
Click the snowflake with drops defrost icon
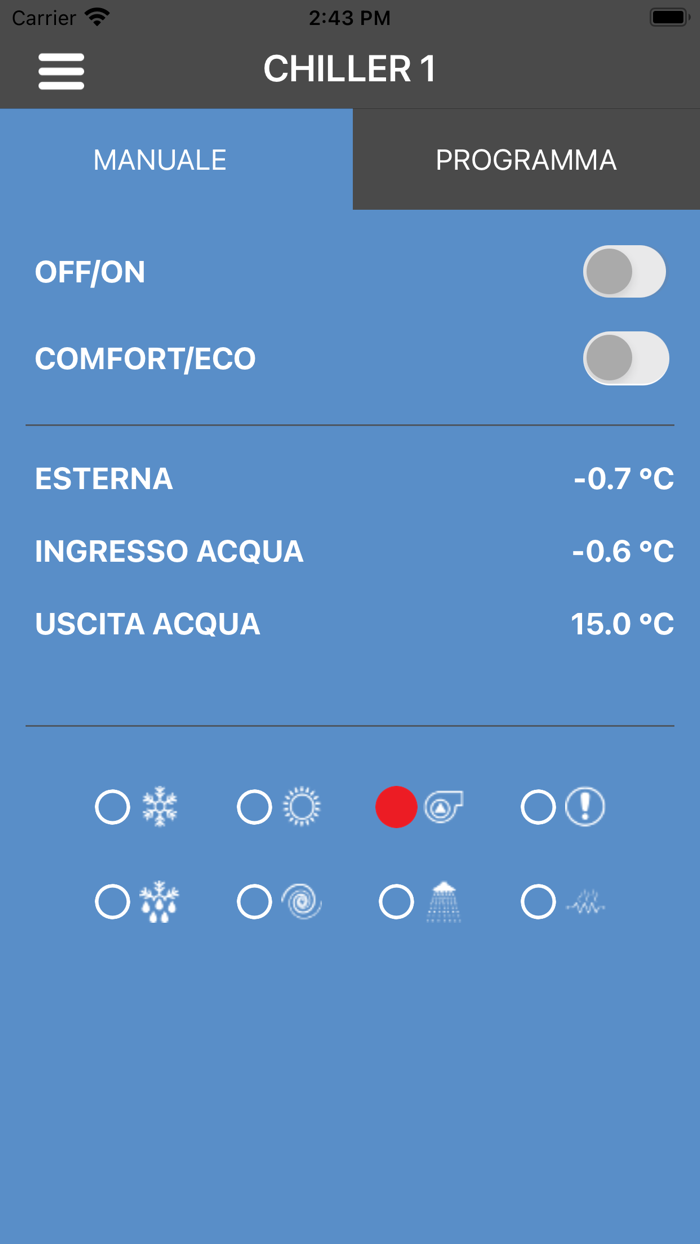(160, 902)
